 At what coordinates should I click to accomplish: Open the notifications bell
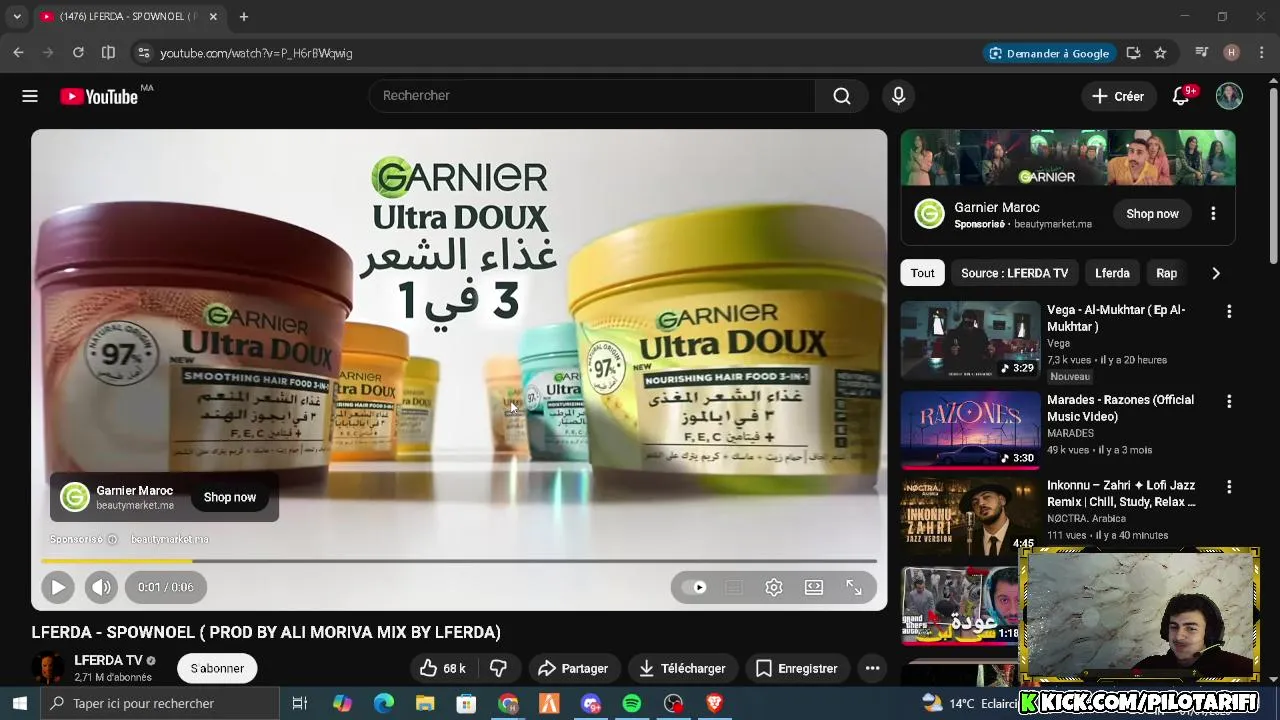click(1181, 96)
